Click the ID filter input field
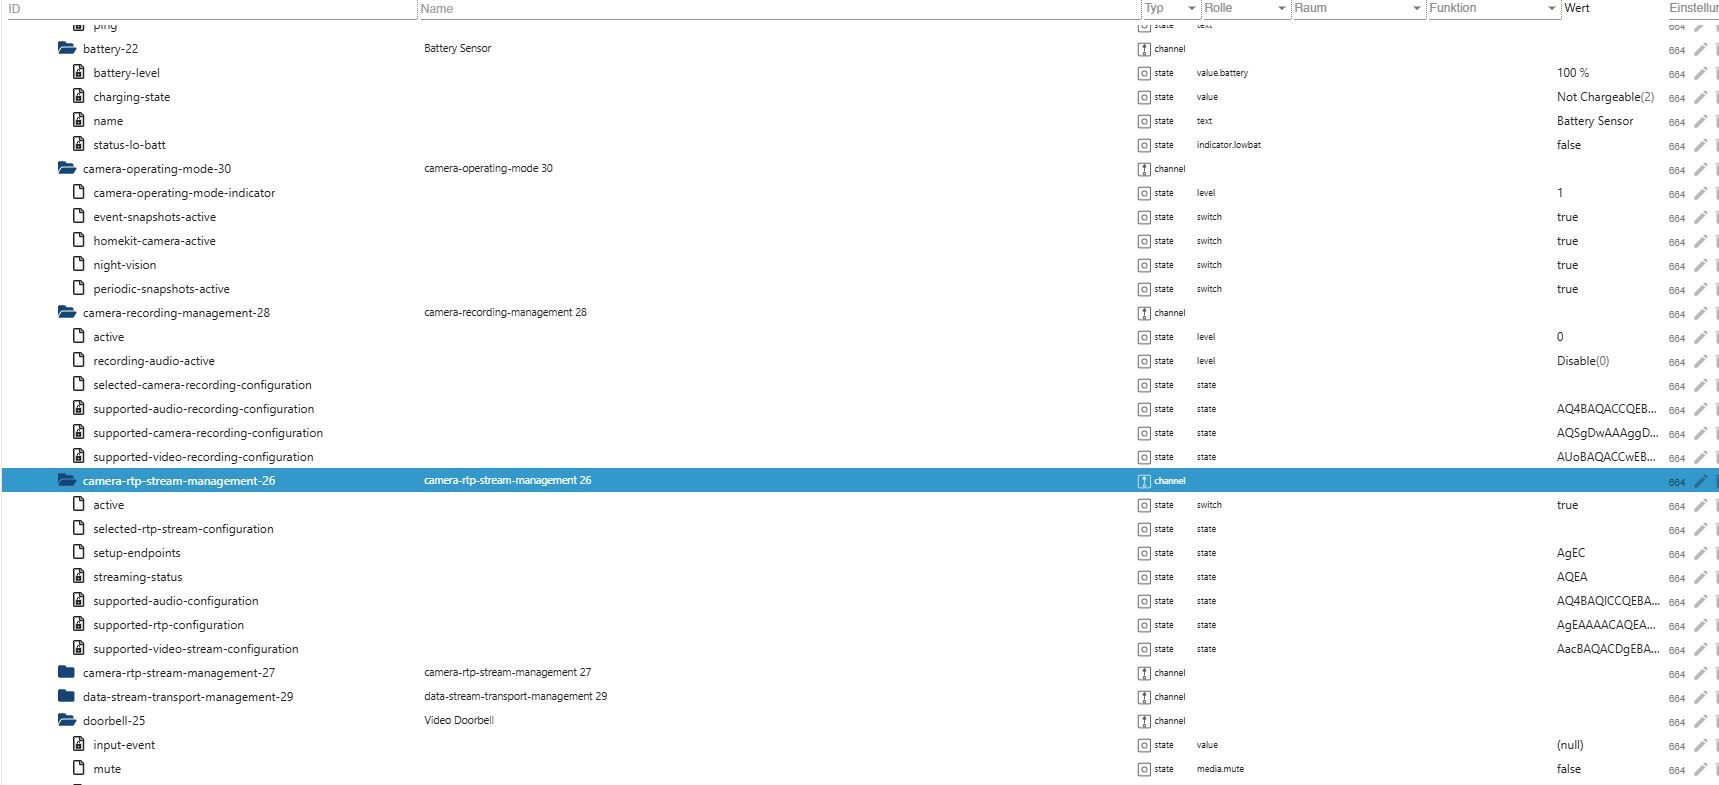 tap(210, 8)
